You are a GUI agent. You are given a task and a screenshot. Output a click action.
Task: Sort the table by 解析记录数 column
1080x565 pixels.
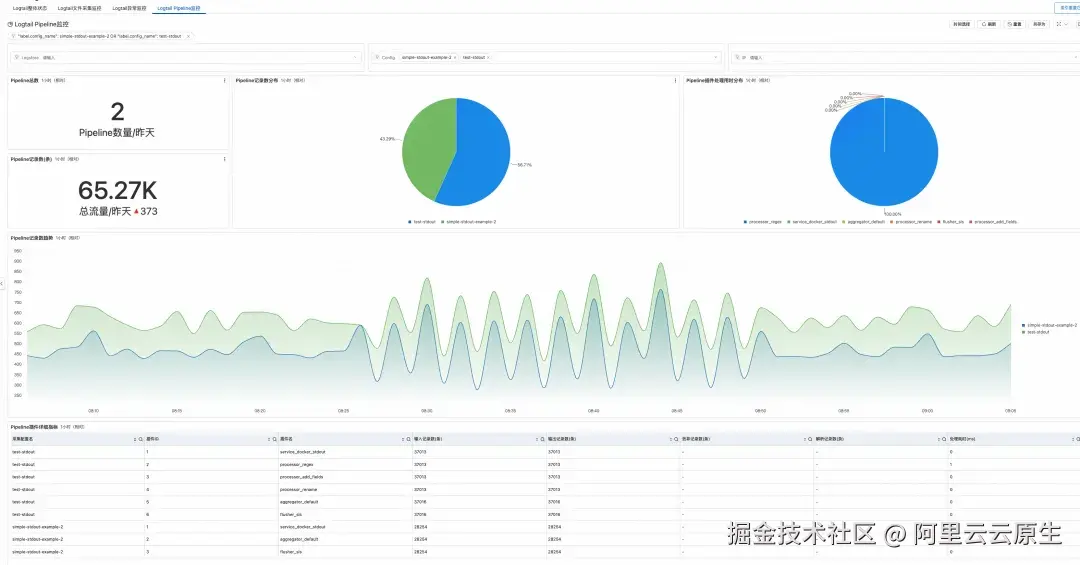pos(938,439)
